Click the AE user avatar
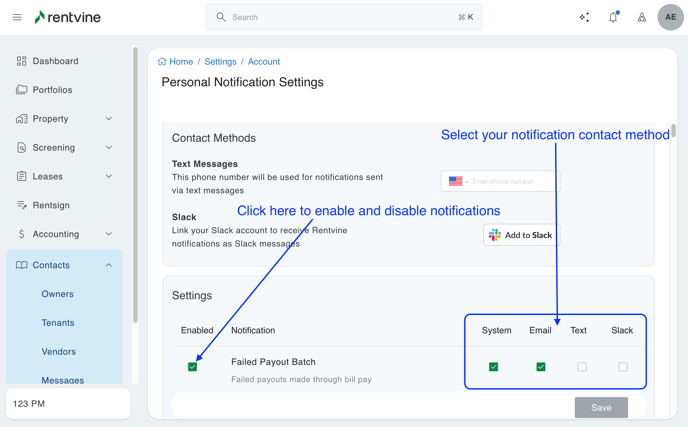The image size is (688, 427). [x=670, y=17]
